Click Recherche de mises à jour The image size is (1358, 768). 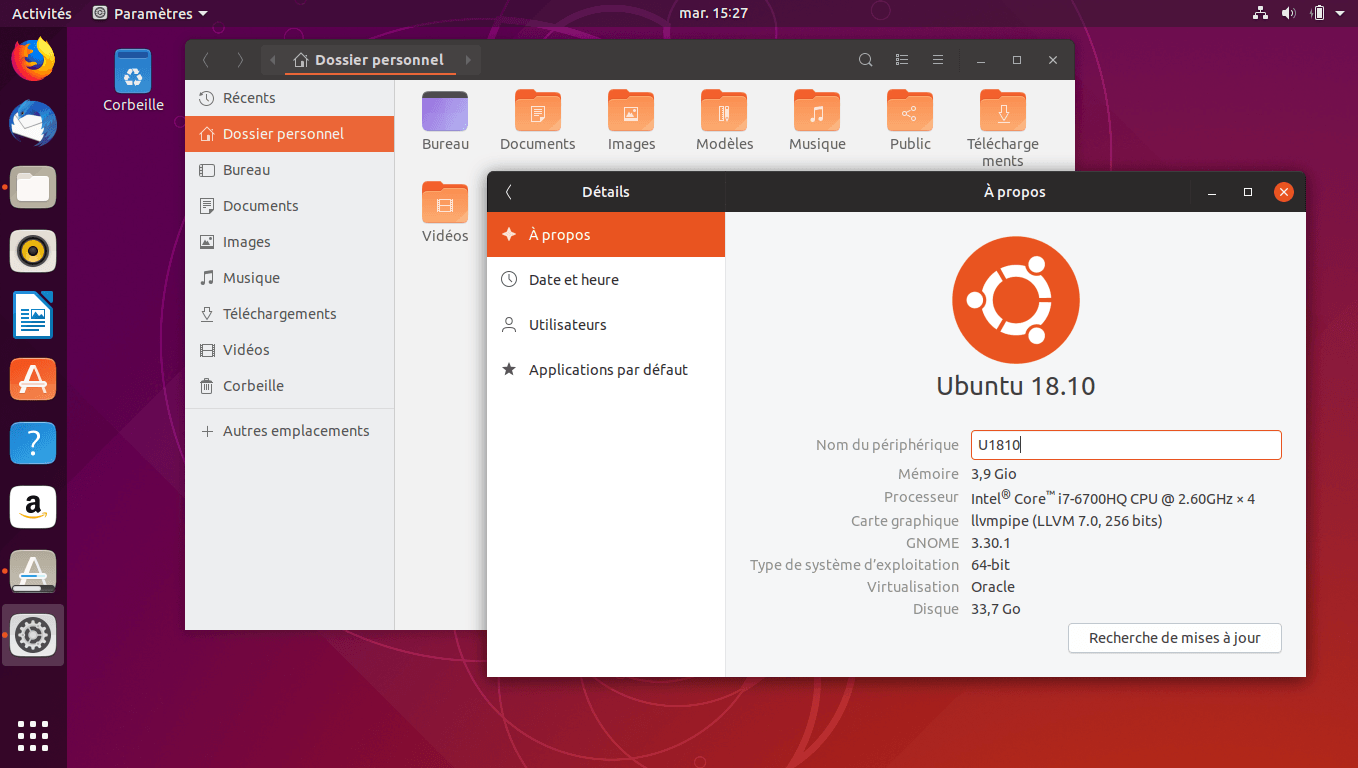[x=1174, y=638]
